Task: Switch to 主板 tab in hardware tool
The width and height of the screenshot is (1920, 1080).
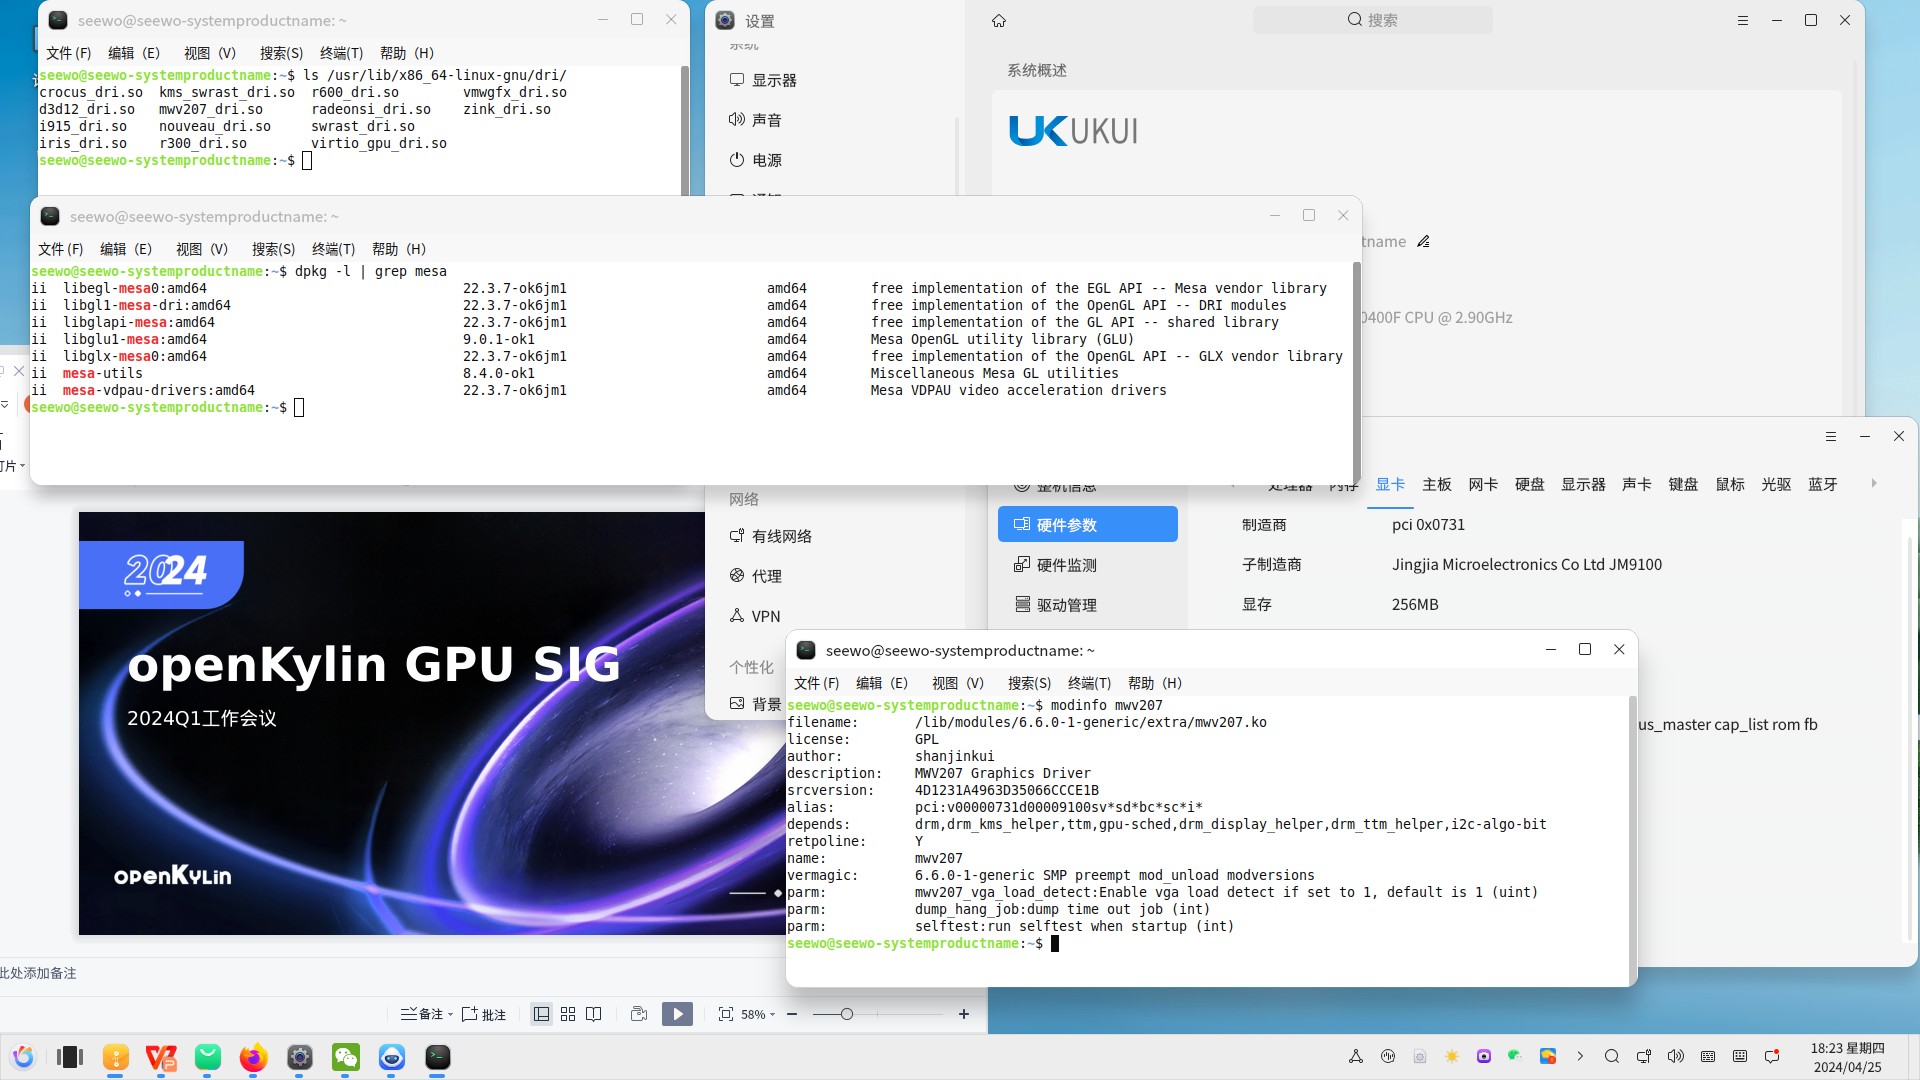Action: click(x=1437, y=484)
